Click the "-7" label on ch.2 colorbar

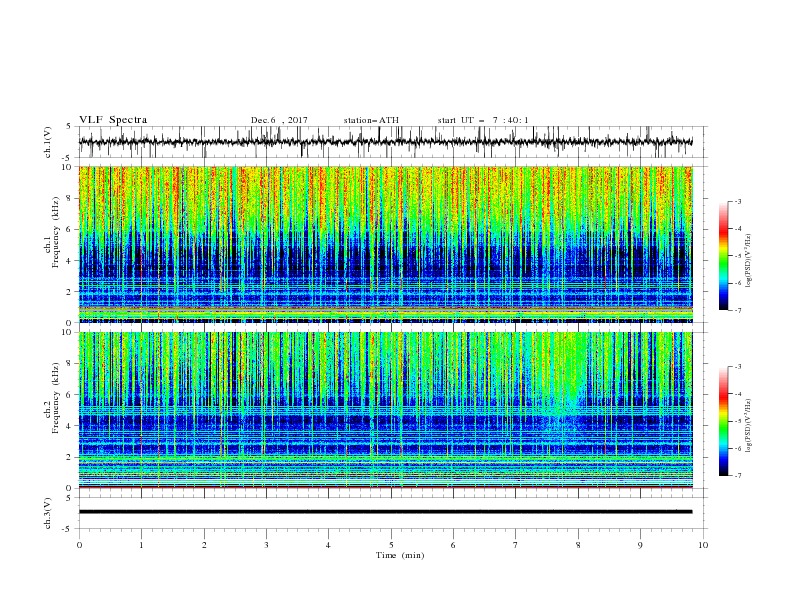(737, 475)
